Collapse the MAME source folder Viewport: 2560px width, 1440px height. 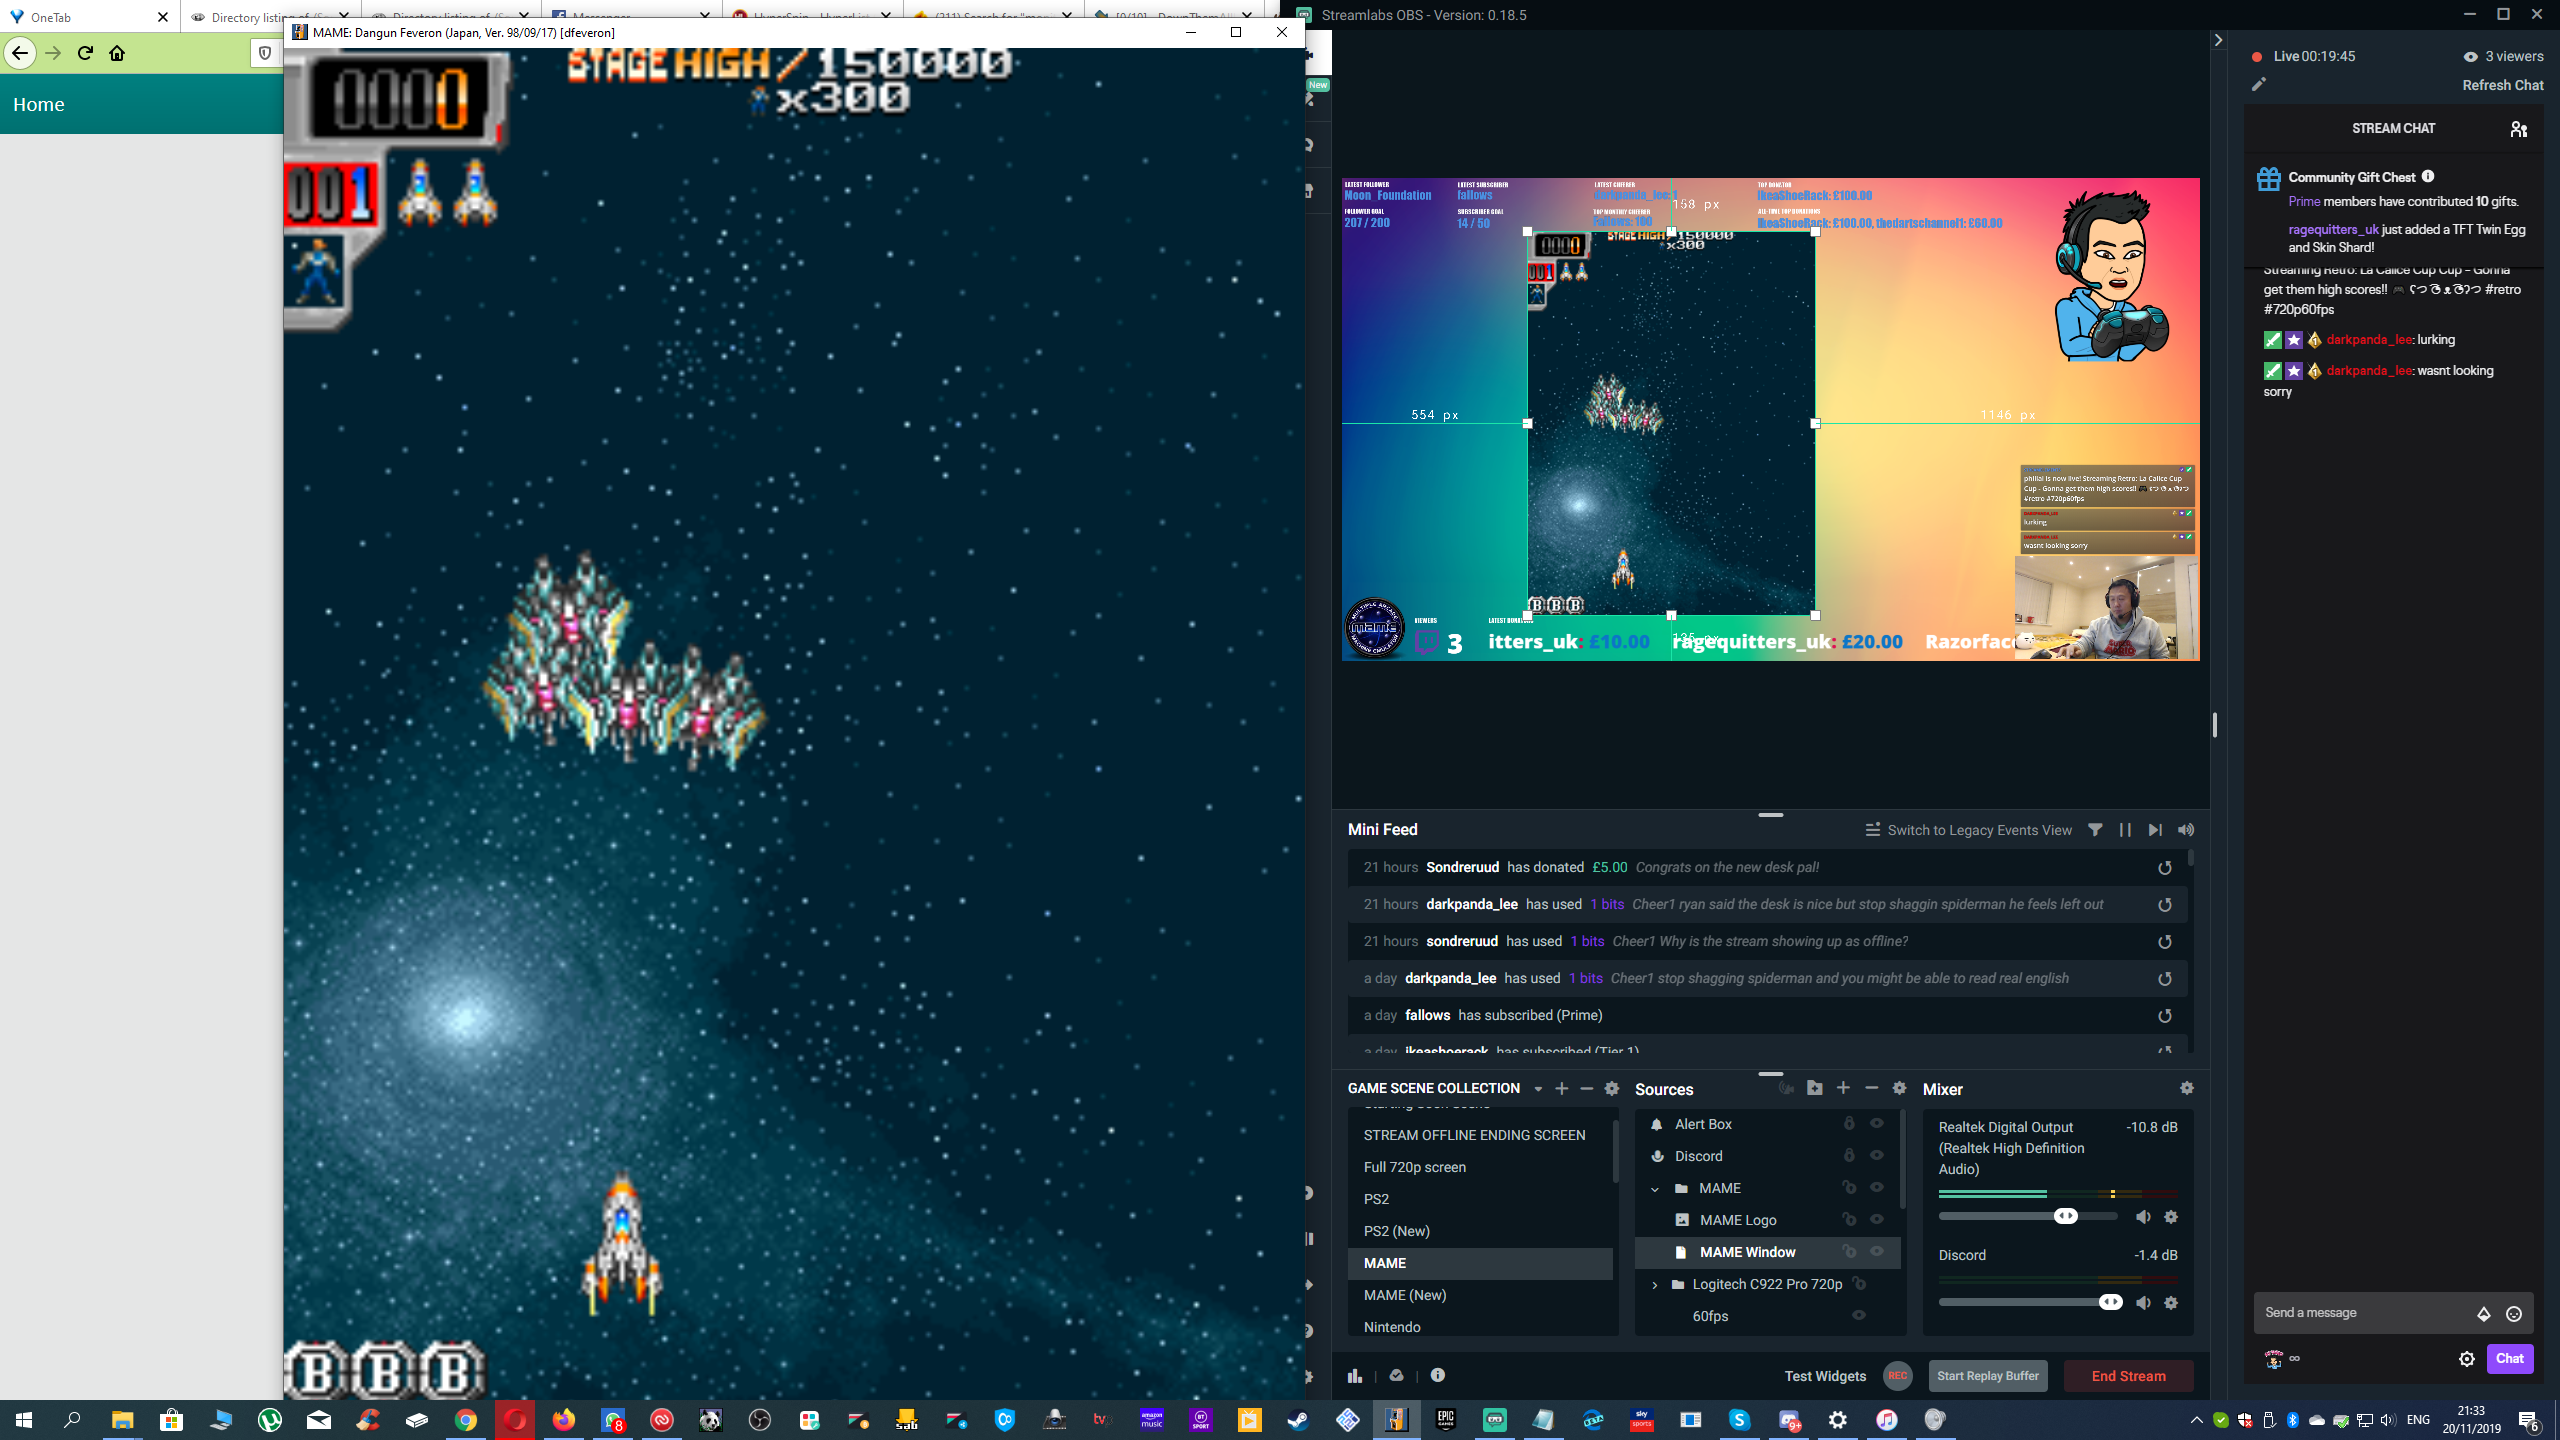tap(1655, 1189)
